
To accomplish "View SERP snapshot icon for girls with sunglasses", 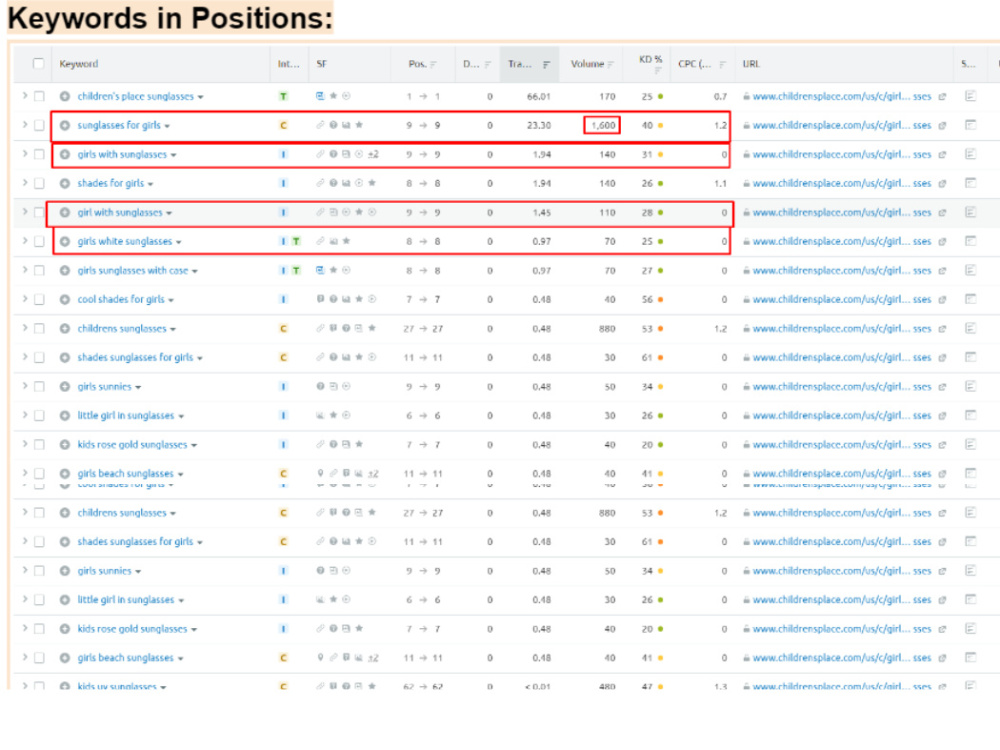I will tap(971, 154).
